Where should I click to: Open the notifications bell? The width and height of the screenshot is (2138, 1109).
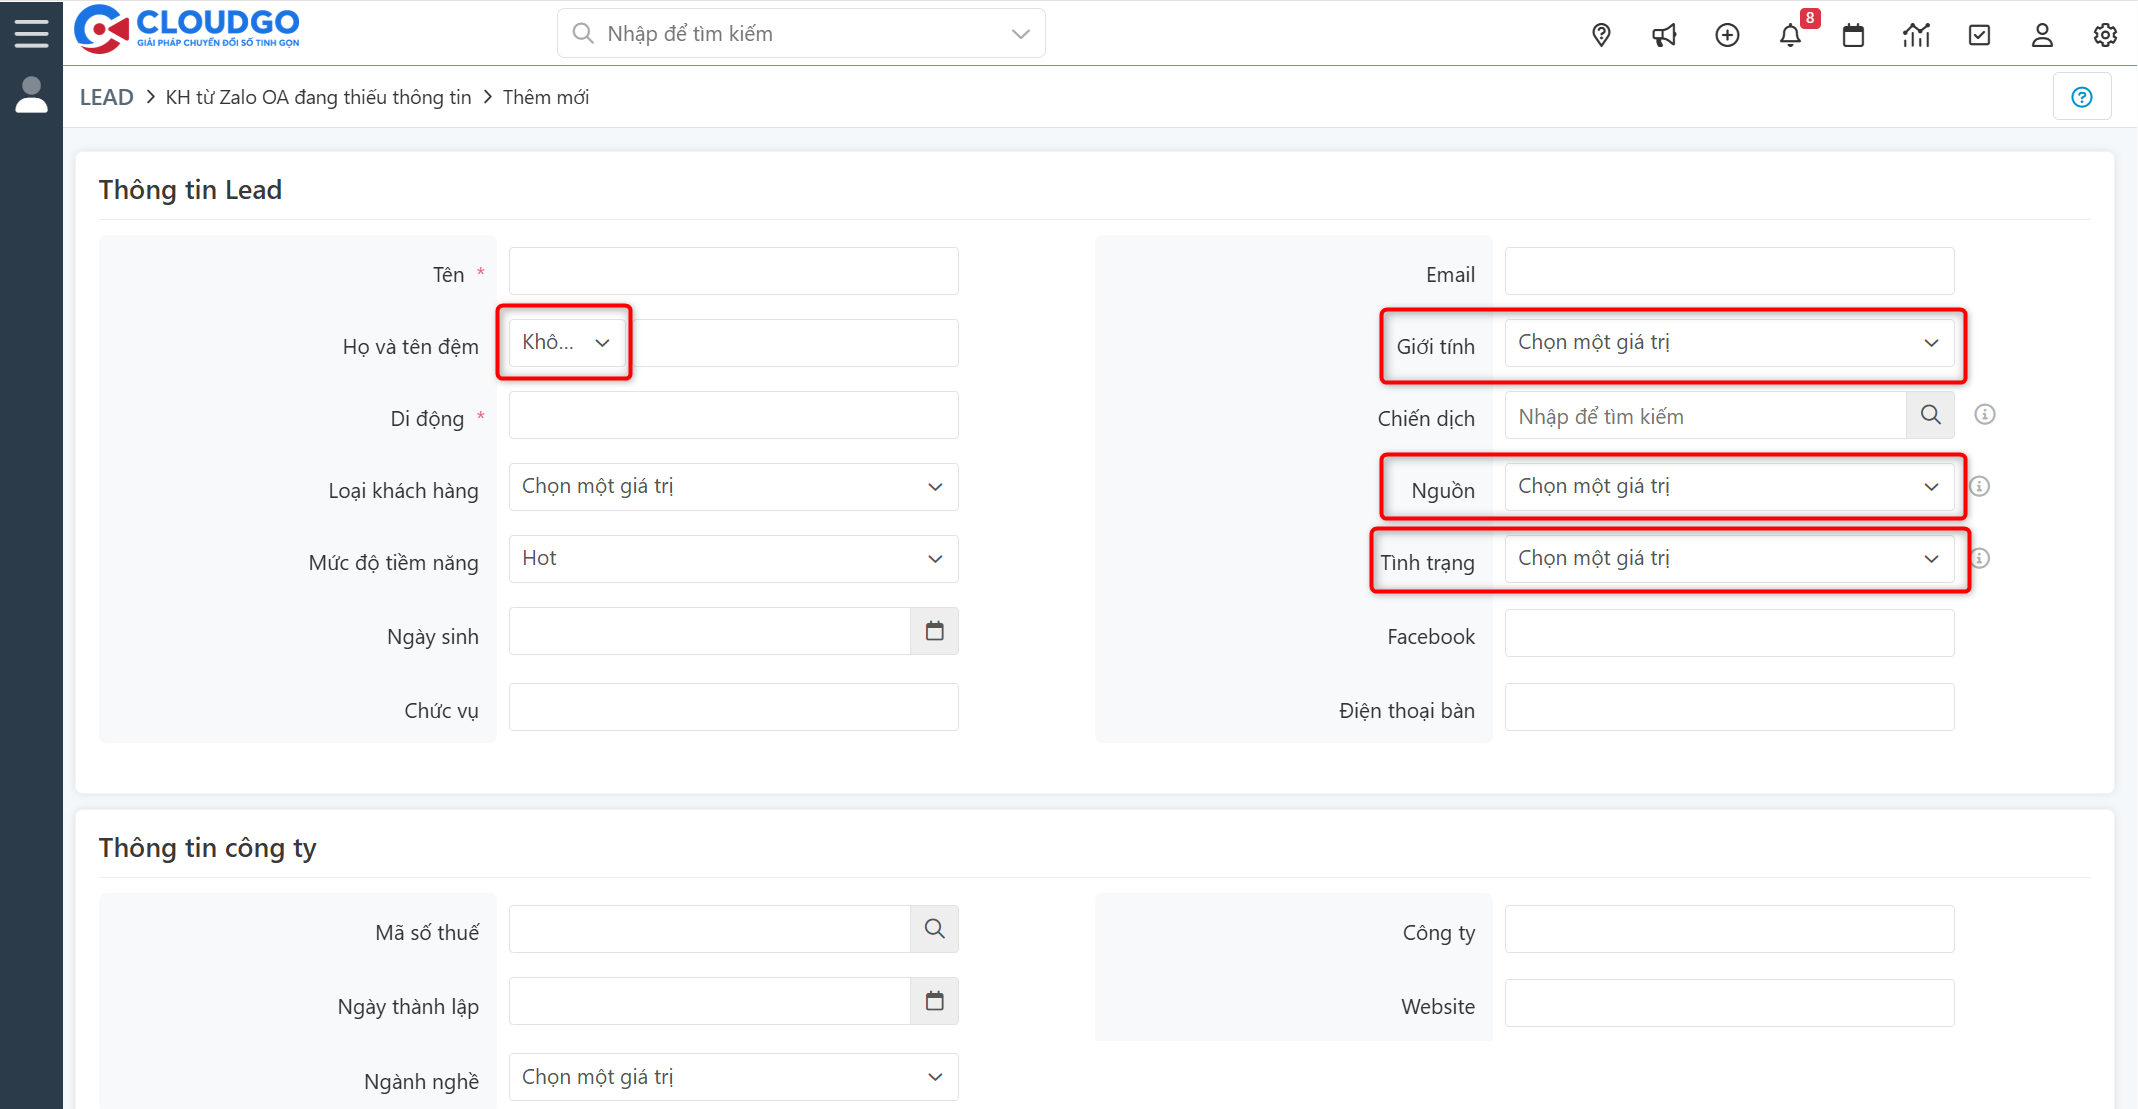(1790, 36)
